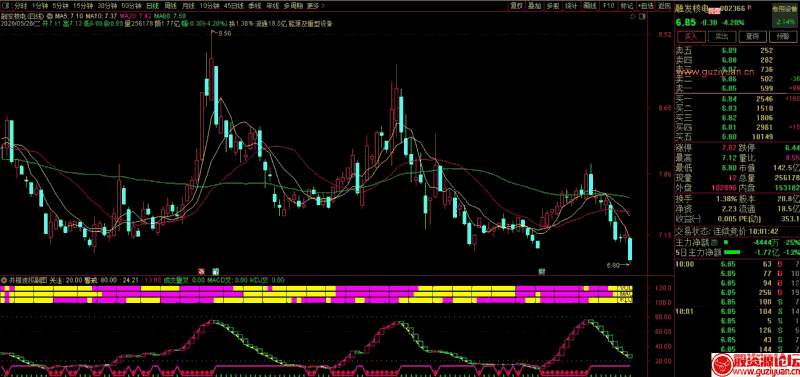
Task: Open F10 company information
Action: tap(608, 6)
